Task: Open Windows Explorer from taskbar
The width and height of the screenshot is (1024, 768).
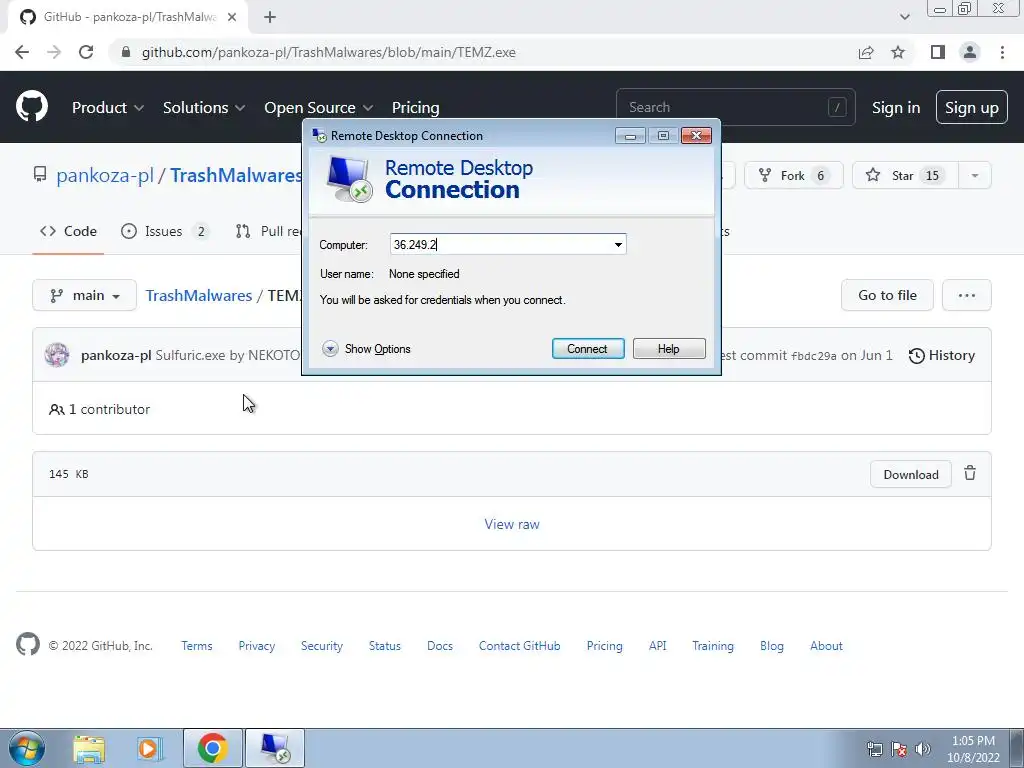Action: (x=89, y=749)
